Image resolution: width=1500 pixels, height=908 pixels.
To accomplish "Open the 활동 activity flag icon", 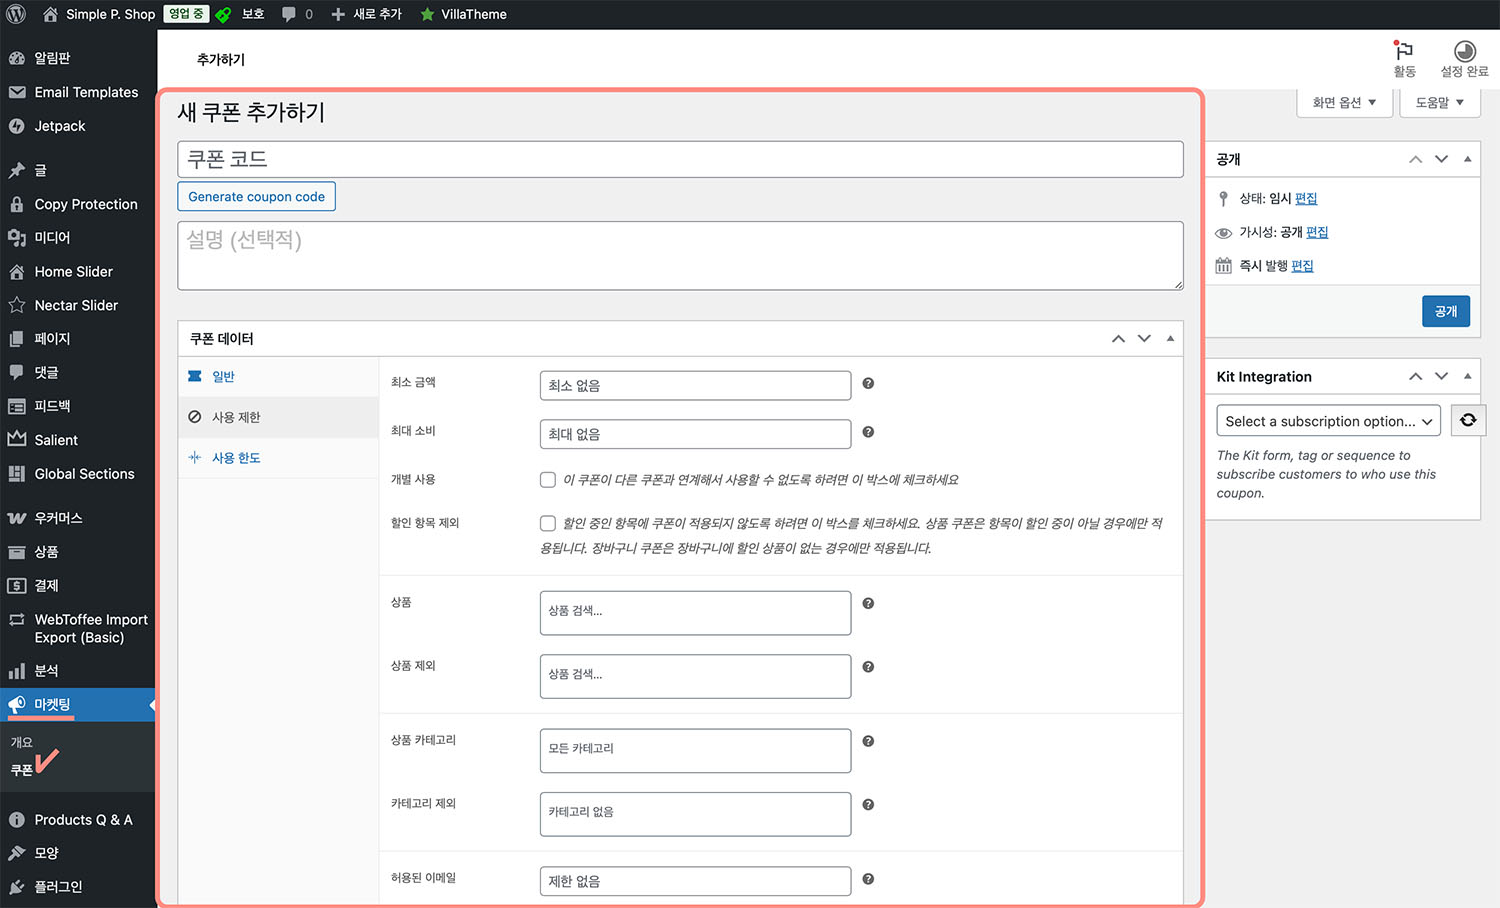I will coord(1404,51).
